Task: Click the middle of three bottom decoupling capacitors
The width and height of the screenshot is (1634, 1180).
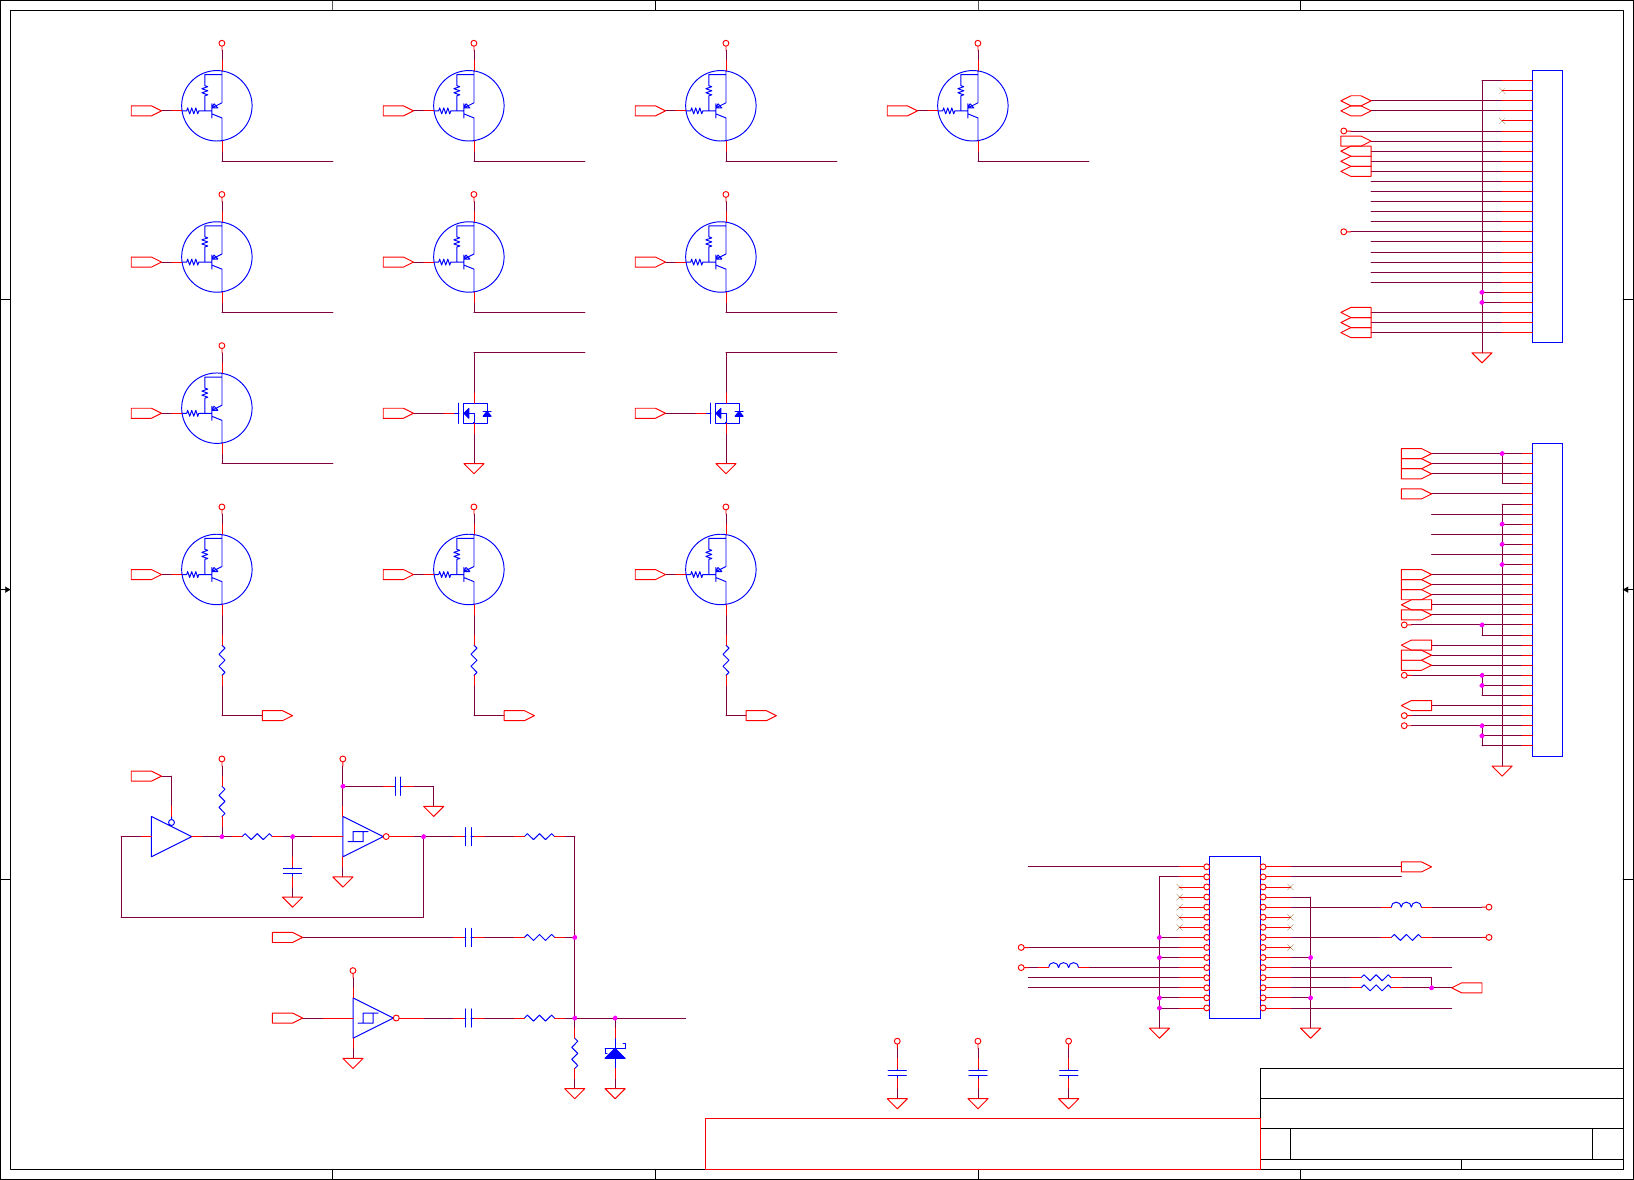Action: click(978, 1072)
